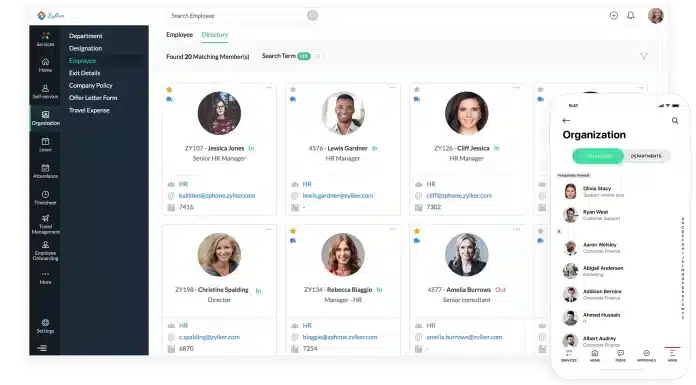Open notifications bell icon
The height and width of the screenshot is (385, 696).
click(630, 16)
